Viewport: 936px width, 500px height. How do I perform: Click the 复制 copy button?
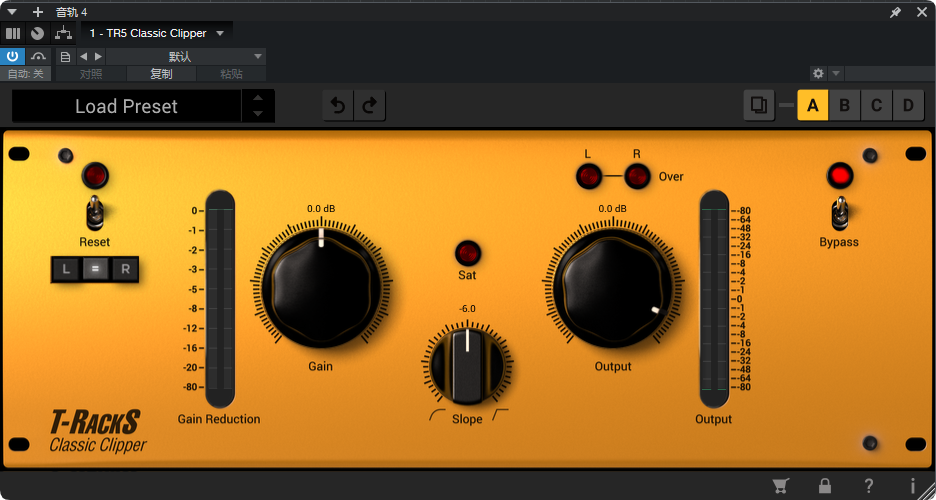click(x=161, y=74)
